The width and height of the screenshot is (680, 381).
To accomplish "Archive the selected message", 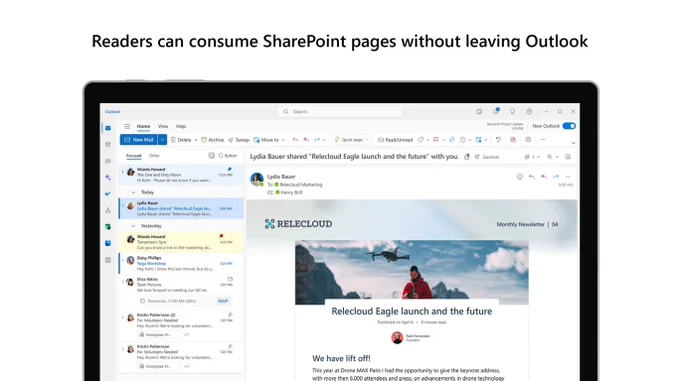I will 212,140.
